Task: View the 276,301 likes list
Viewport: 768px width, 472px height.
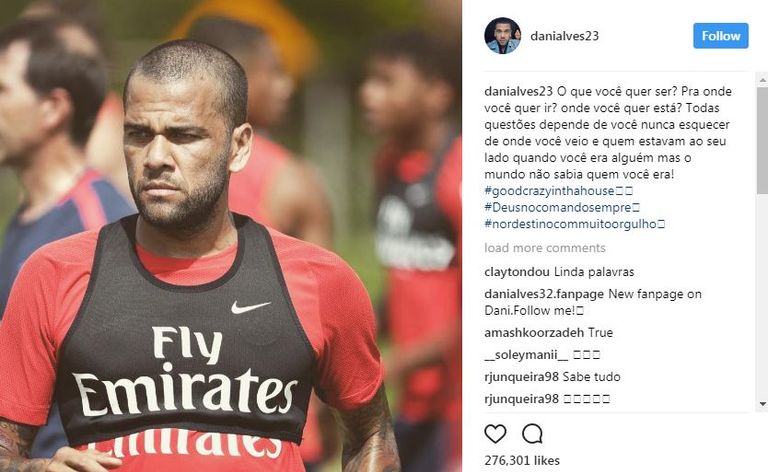Action: coord(522,460)
